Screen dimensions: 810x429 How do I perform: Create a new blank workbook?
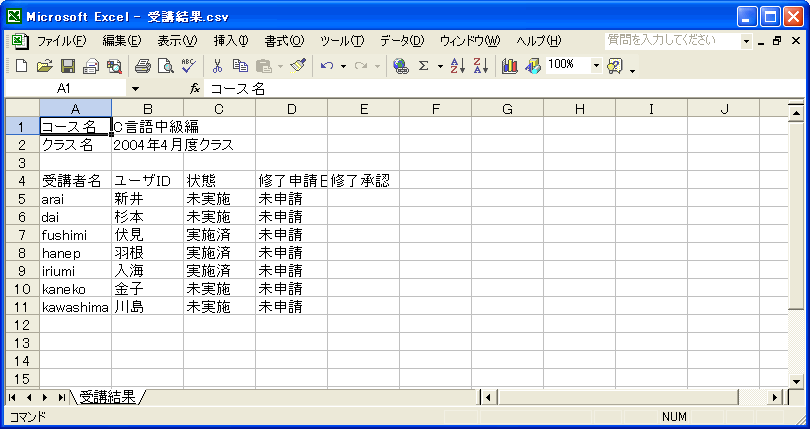click(x=21, y=66)
